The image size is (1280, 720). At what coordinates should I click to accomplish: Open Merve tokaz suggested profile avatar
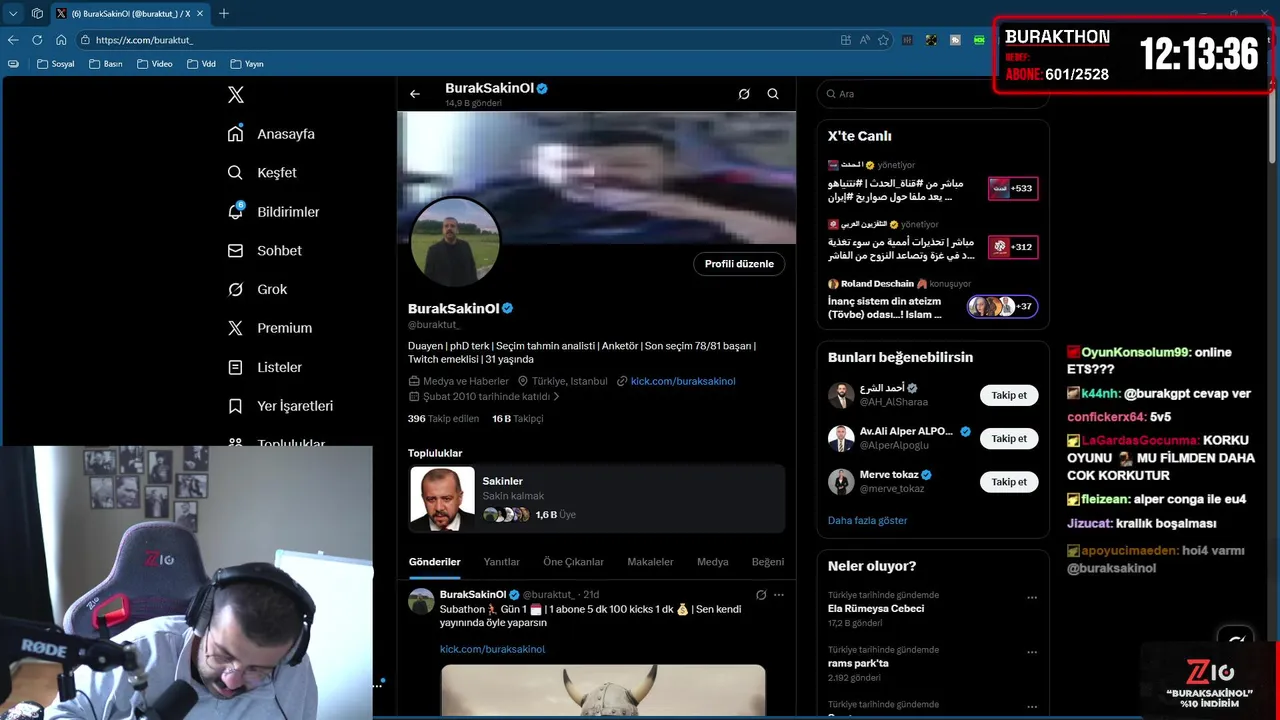coord(841,482)
